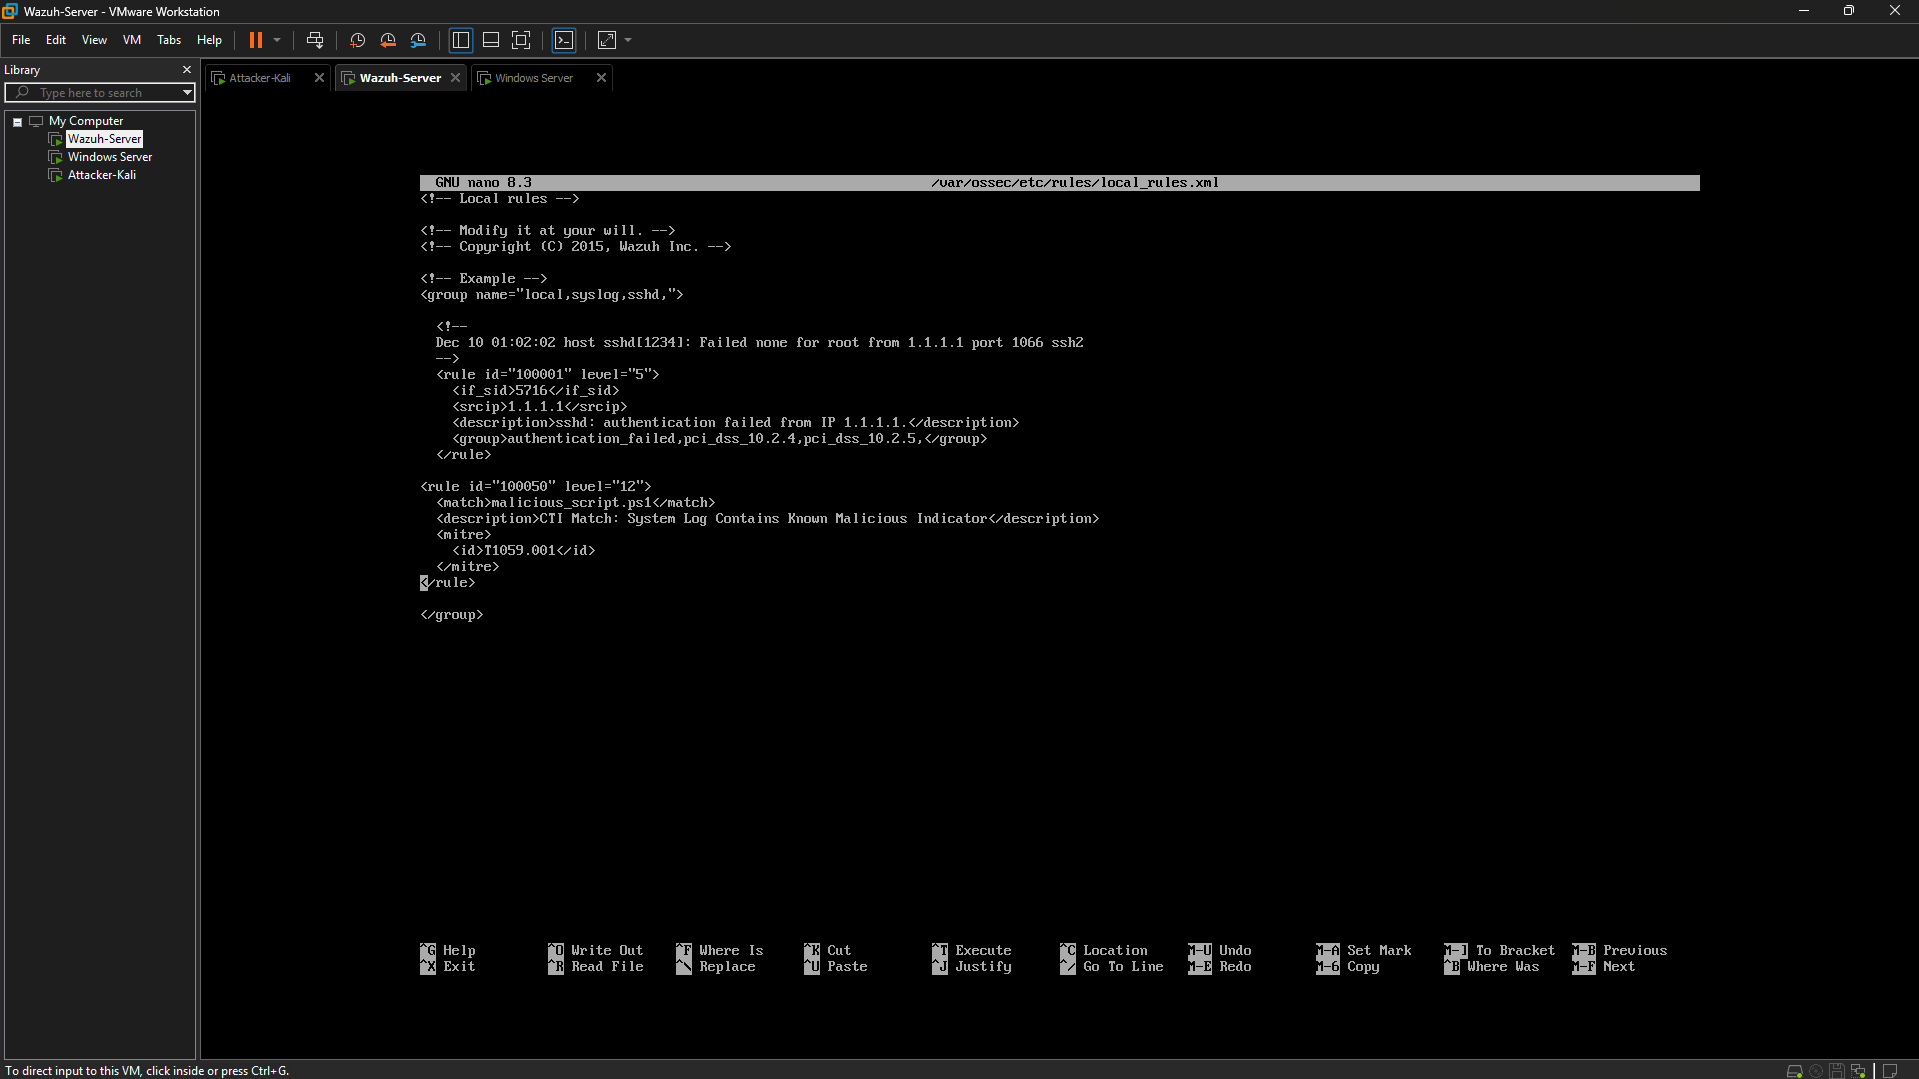Select Windows Server in the library tree
This screenshot has height=1079, width=1919.
(x=110, y=157)
